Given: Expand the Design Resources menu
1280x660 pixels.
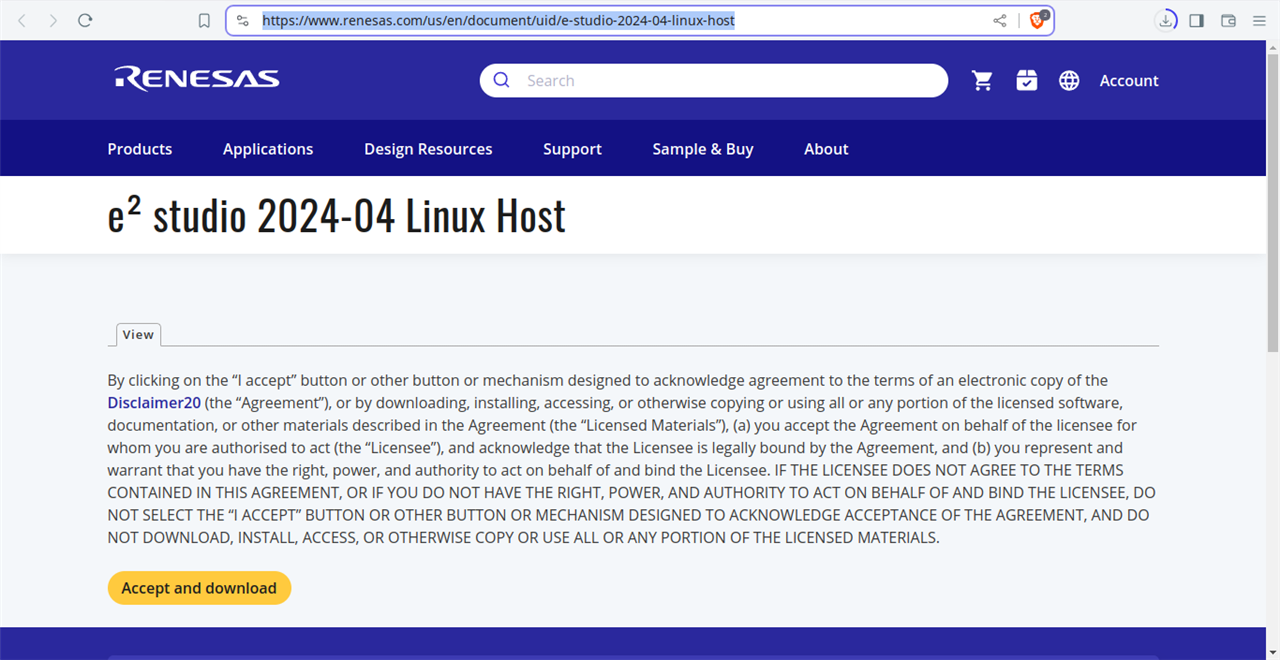Looking at the screenshot, I should [428, 149].
